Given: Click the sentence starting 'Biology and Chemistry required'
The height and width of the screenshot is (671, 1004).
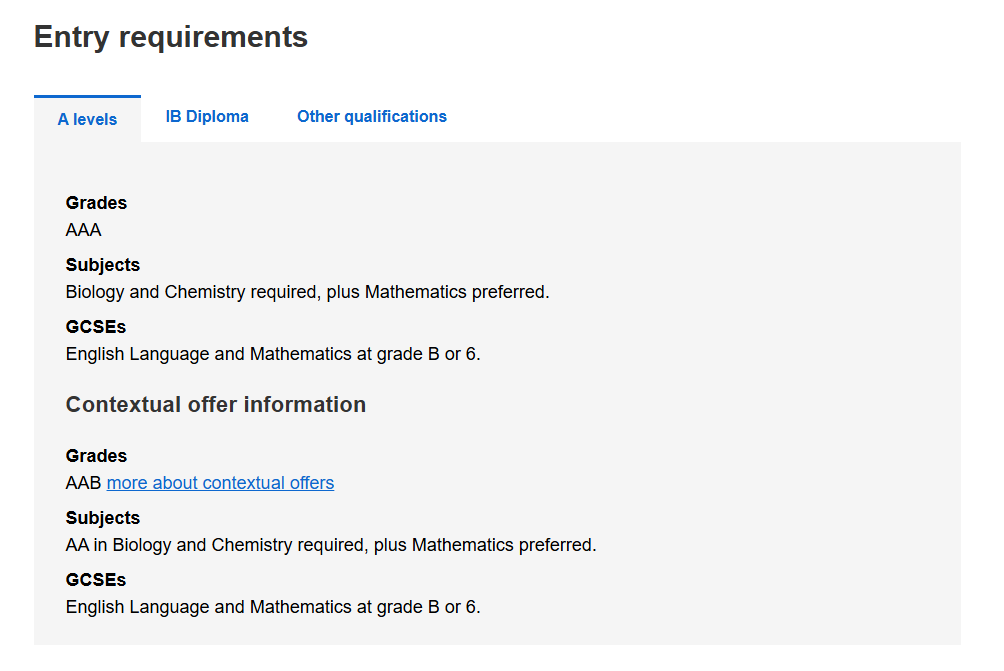Looking at the screenshot, I should (x=307, y=292).
